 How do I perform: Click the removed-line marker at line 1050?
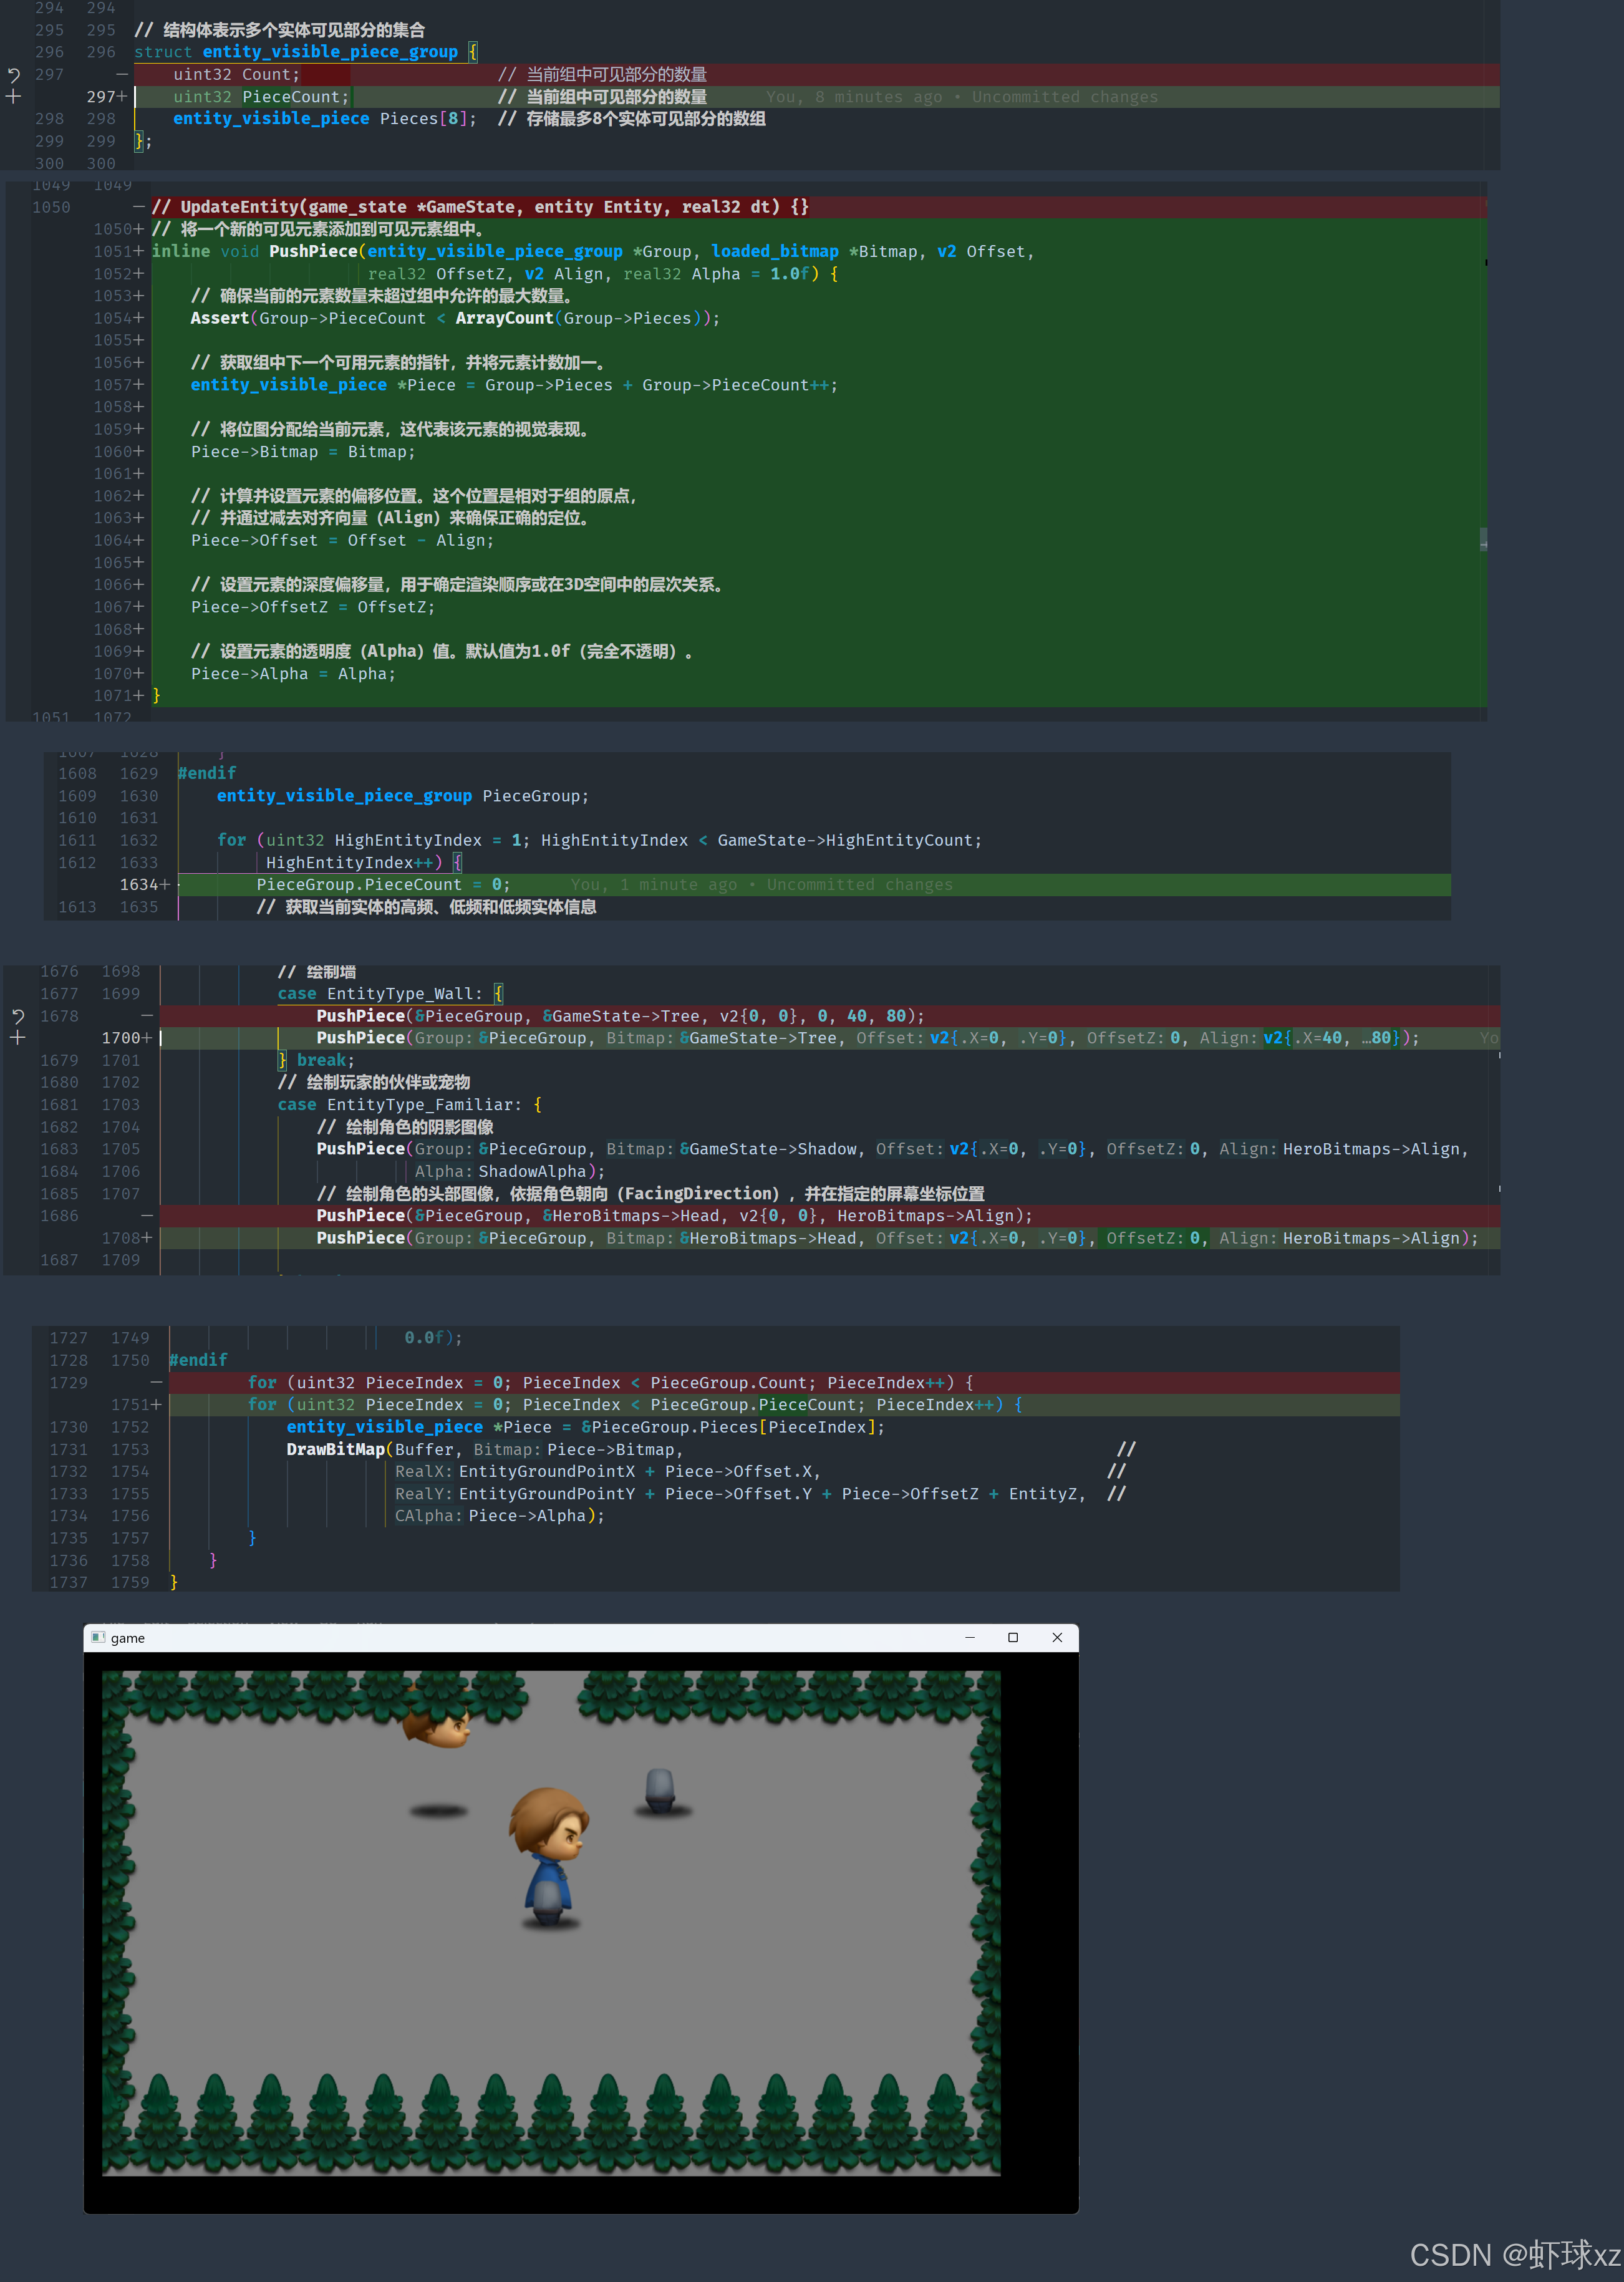[x=139, y=207]
